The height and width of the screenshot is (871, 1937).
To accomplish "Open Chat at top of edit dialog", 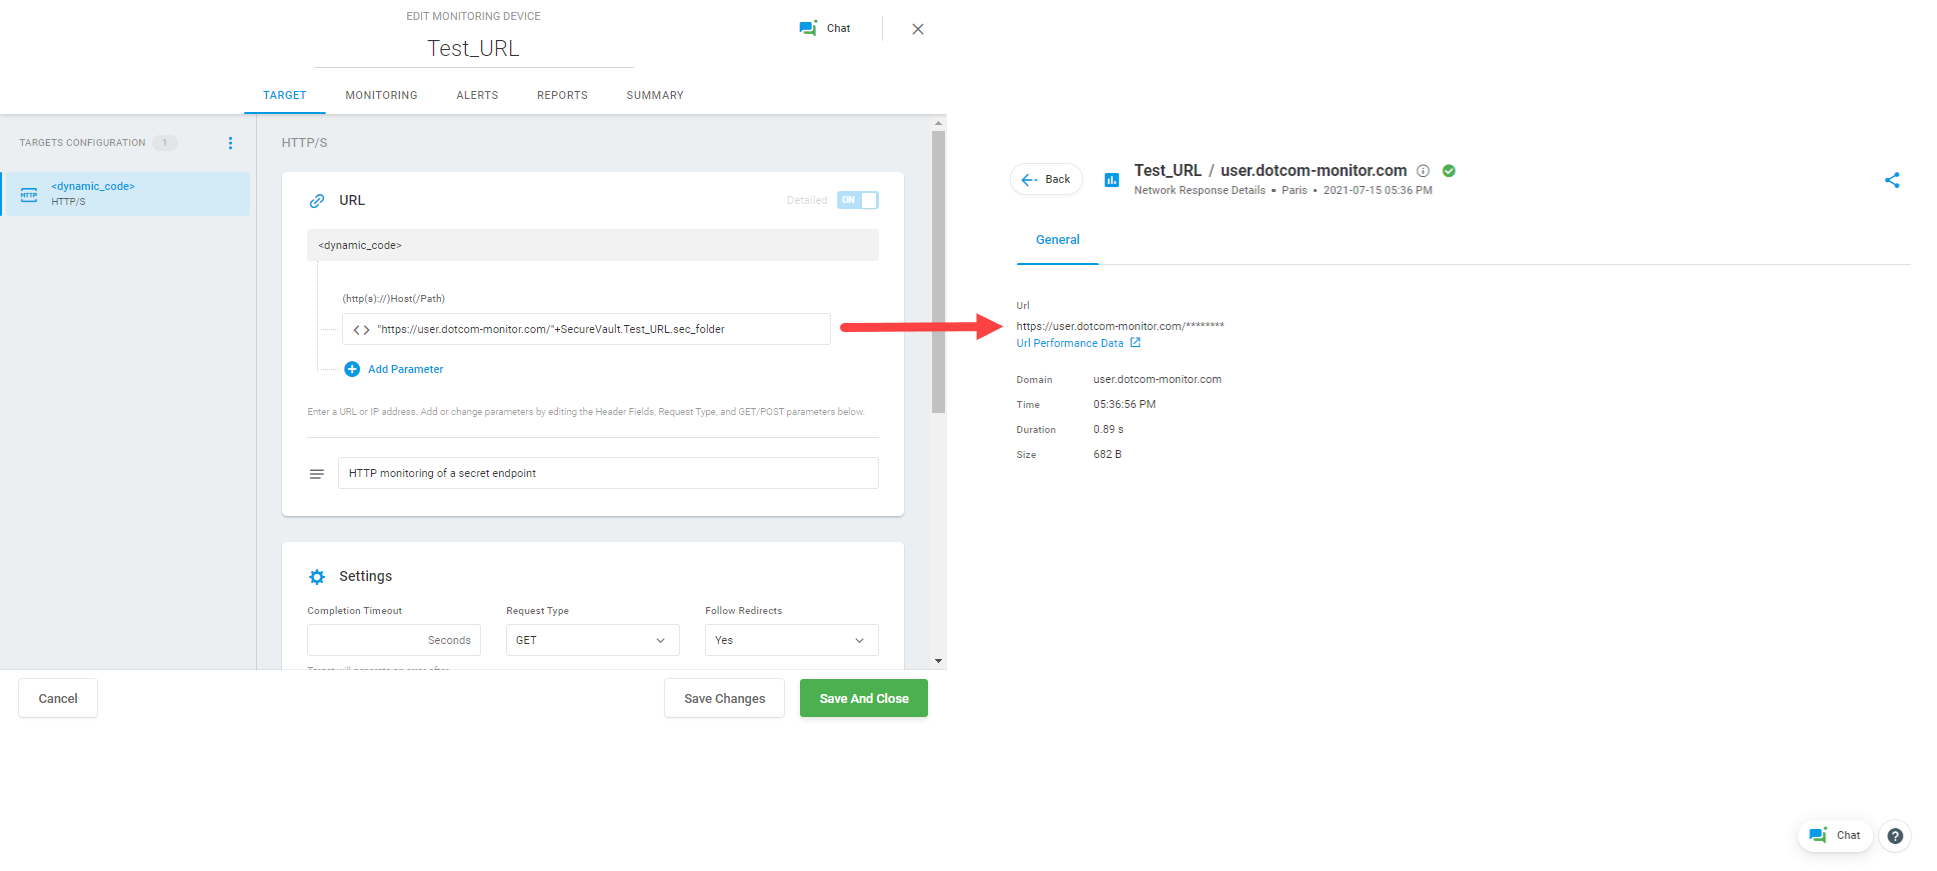I will click(x=824, y=28).
